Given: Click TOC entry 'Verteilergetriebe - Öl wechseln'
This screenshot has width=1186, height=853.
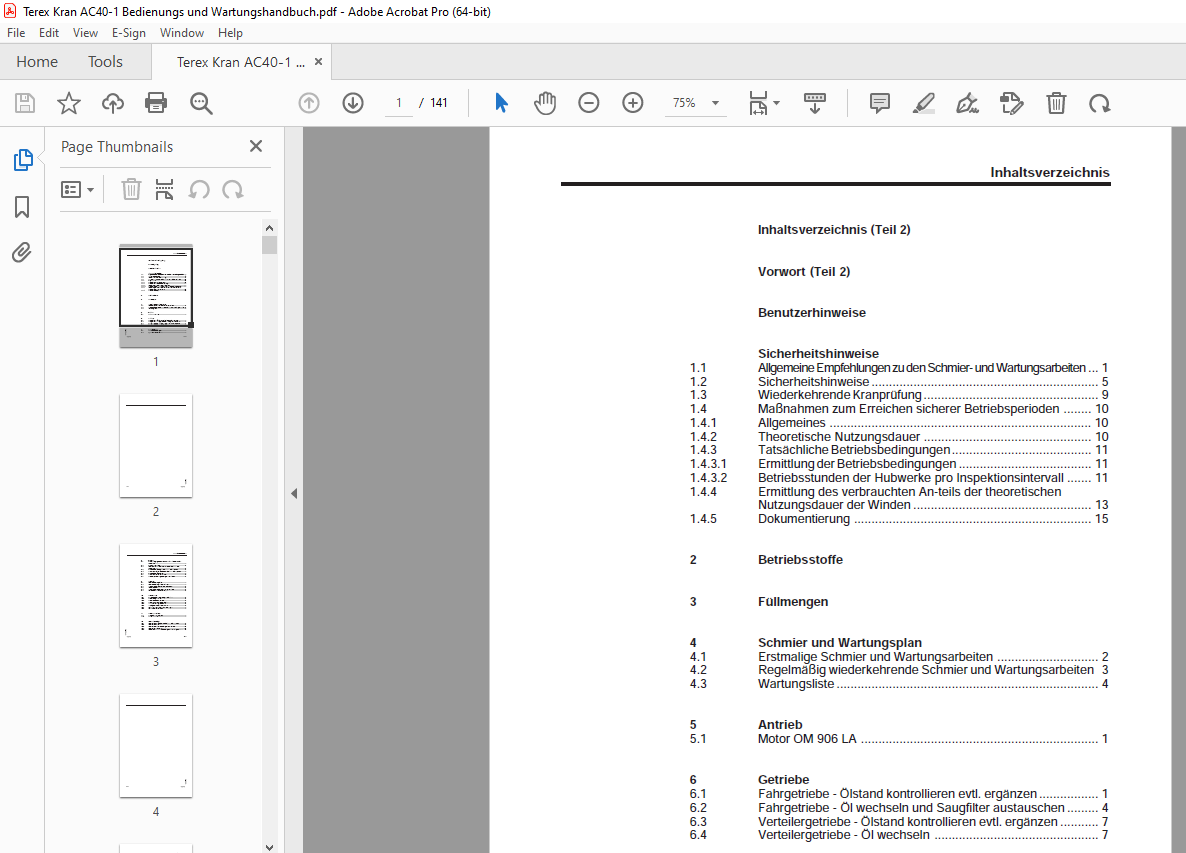Looking at the screenshot, I should coord(843,835).
